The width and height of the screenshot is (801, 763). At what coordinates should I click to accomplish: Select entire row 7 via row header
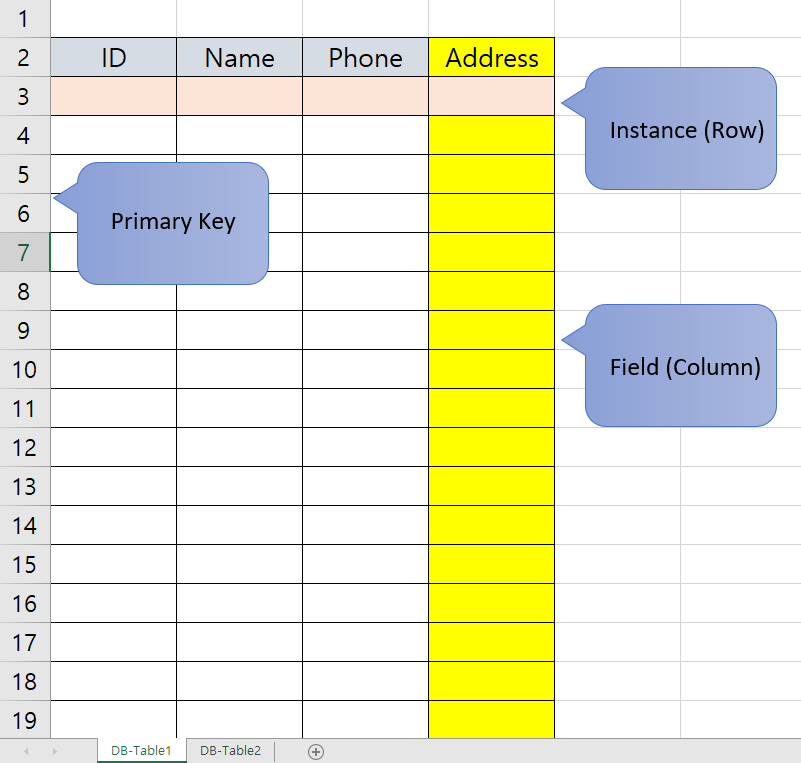tap(24, 252)
